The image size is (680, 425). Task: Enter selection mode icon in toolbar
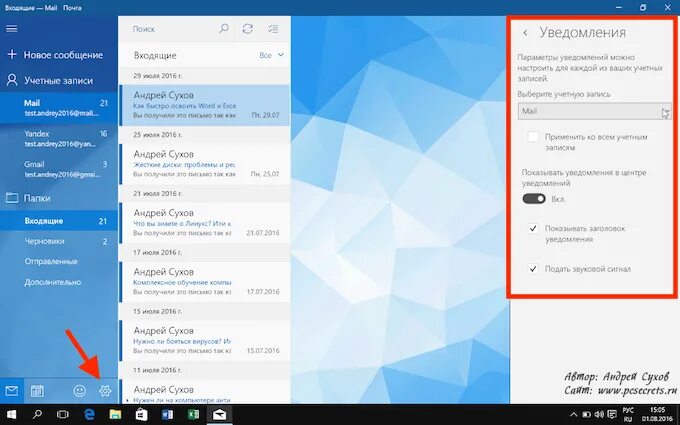click(273, 29)
